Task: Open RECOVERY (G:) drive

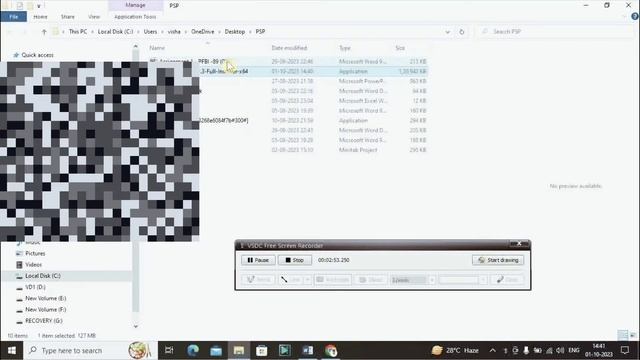Action: (x=44, y=321)
